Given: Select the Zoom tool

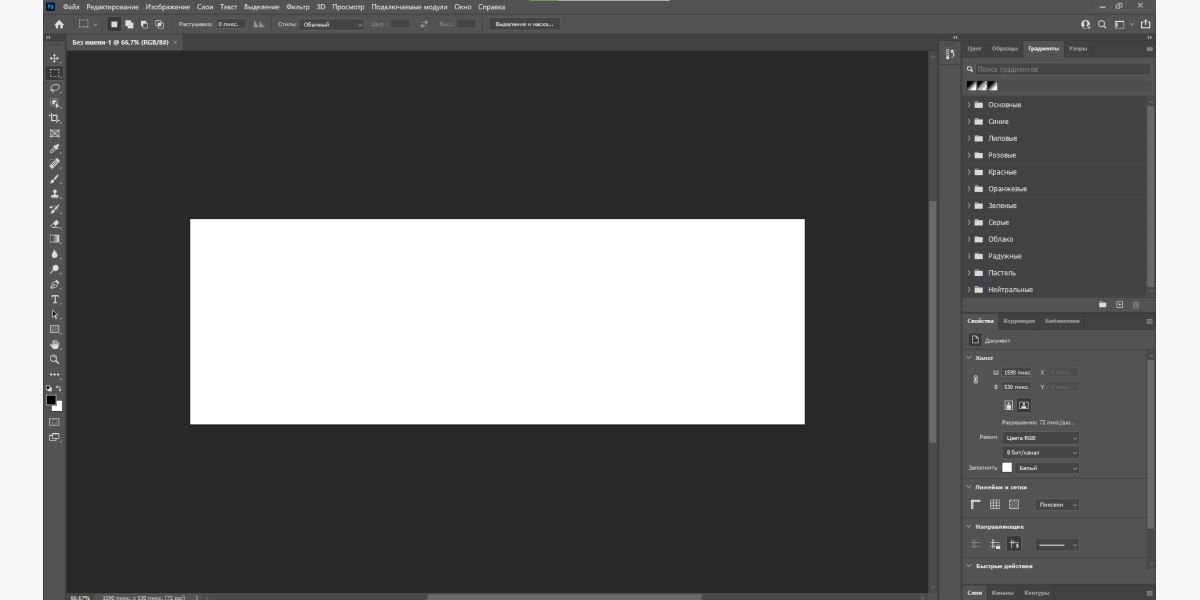Looking at the screenshot, I should click(x=55, y=359).
